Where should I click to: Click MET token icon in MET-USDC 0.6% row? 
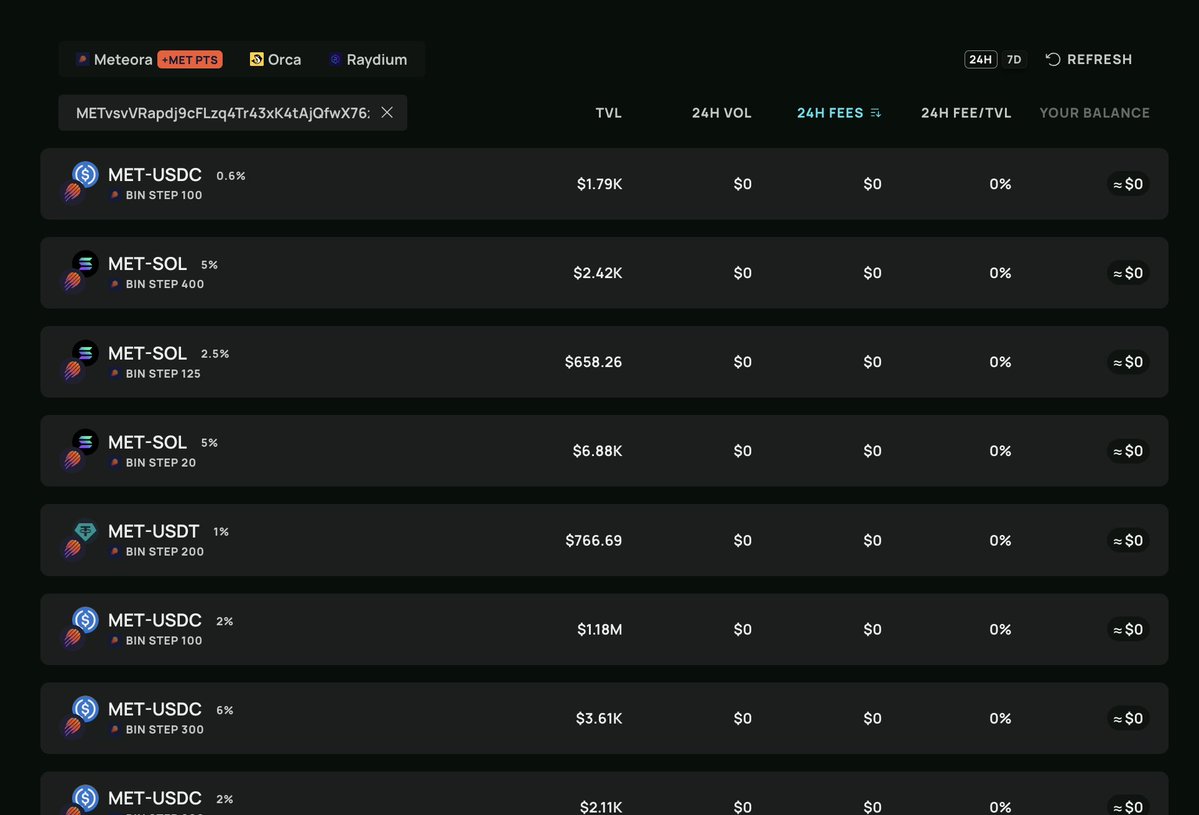tap(72, 193)
